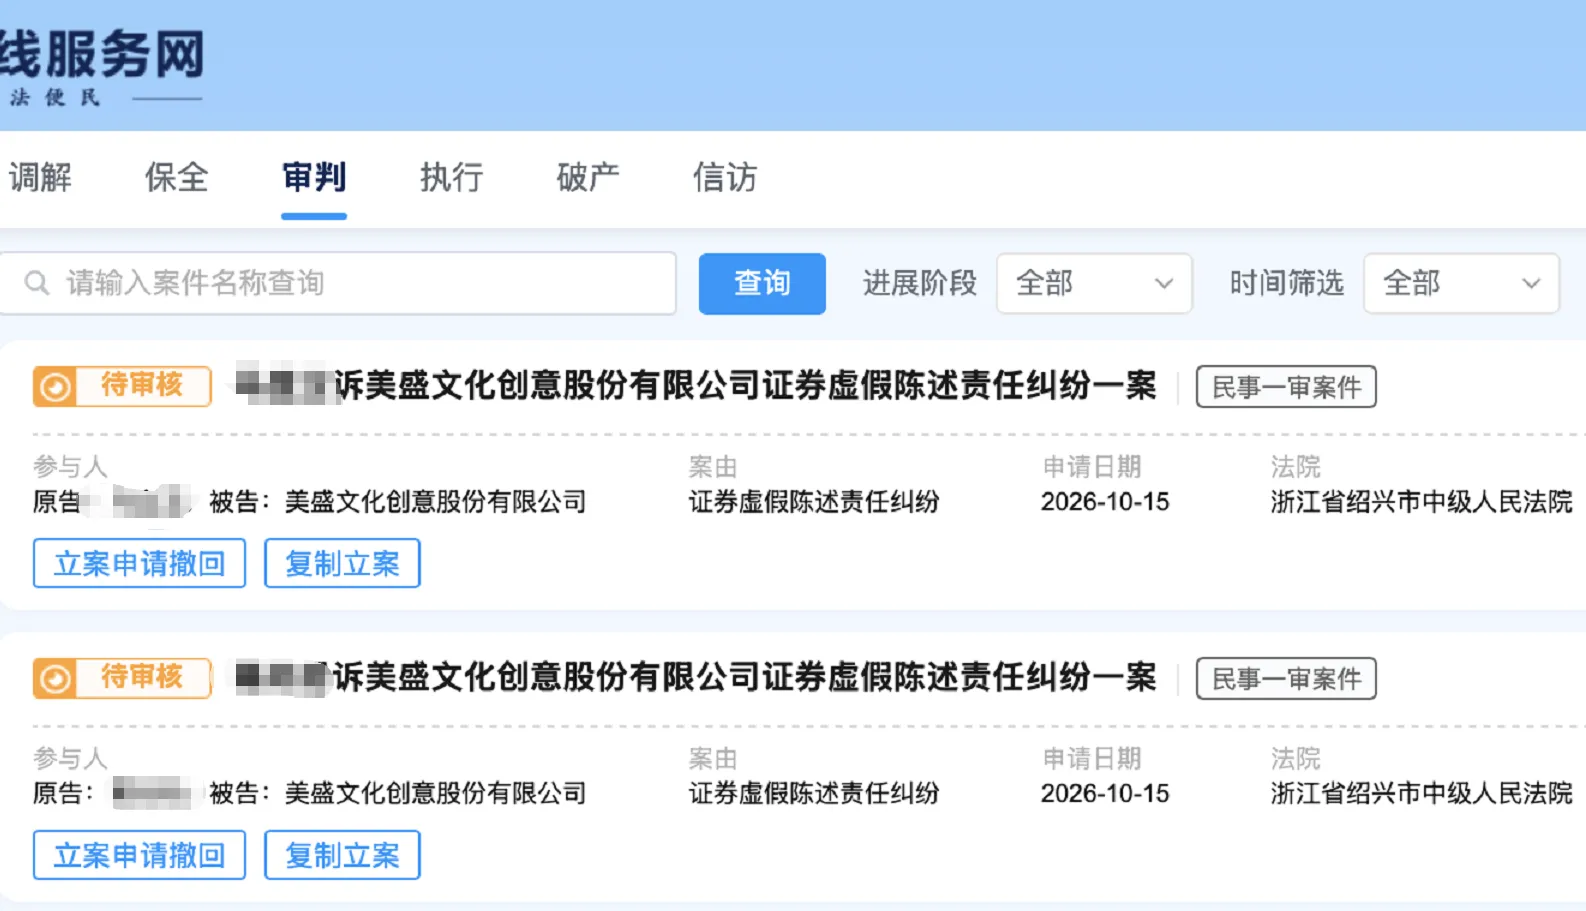
Task: Click the first case's defendant 美盛文化创意股份有限公司
Action: click(435, 501)
